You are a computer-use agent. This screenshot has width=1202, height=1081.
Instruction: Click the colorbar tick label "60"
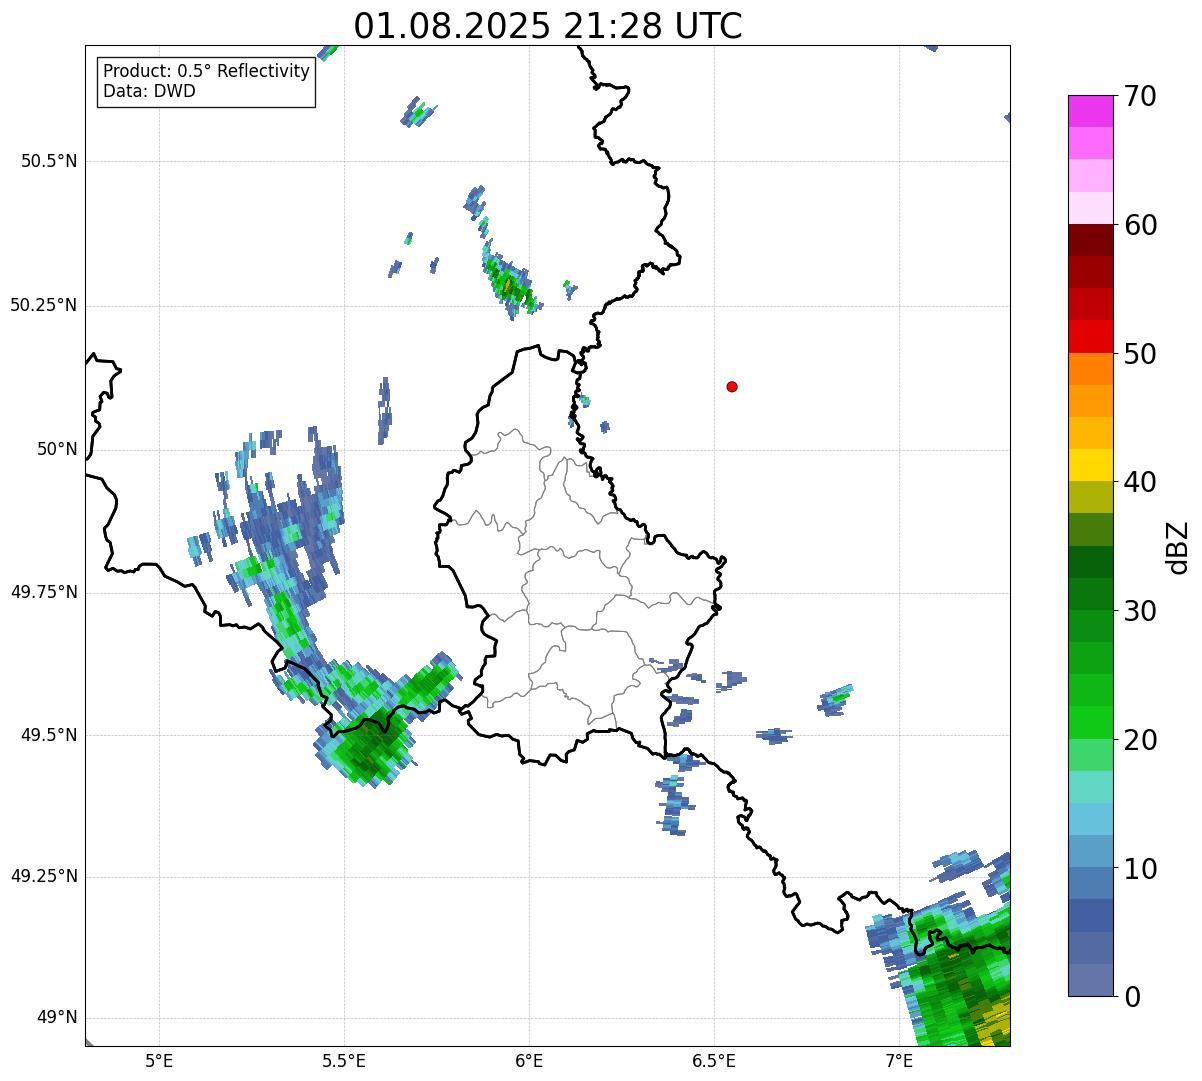point(1139,225)
